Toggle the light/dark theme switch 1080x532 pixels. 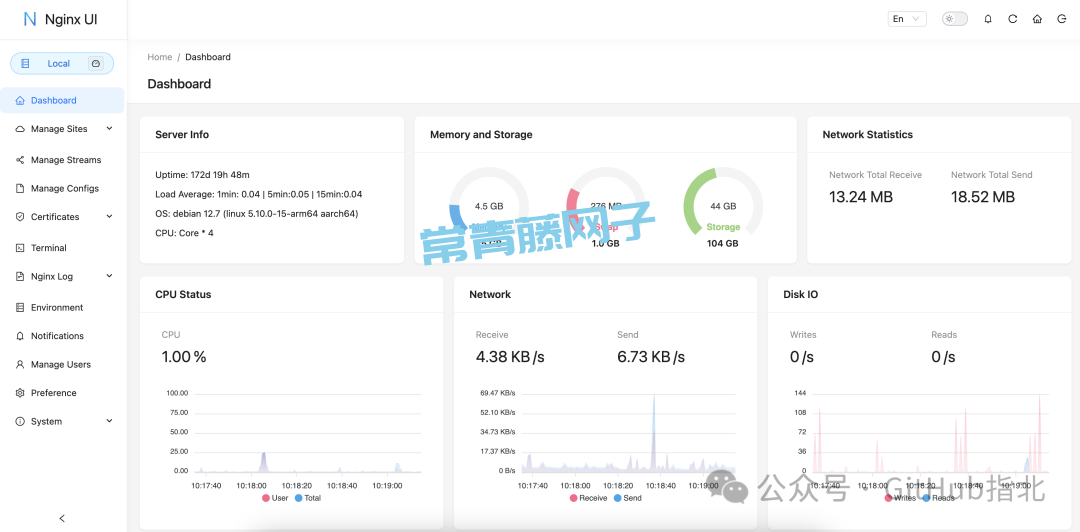(x=954, y=19)
